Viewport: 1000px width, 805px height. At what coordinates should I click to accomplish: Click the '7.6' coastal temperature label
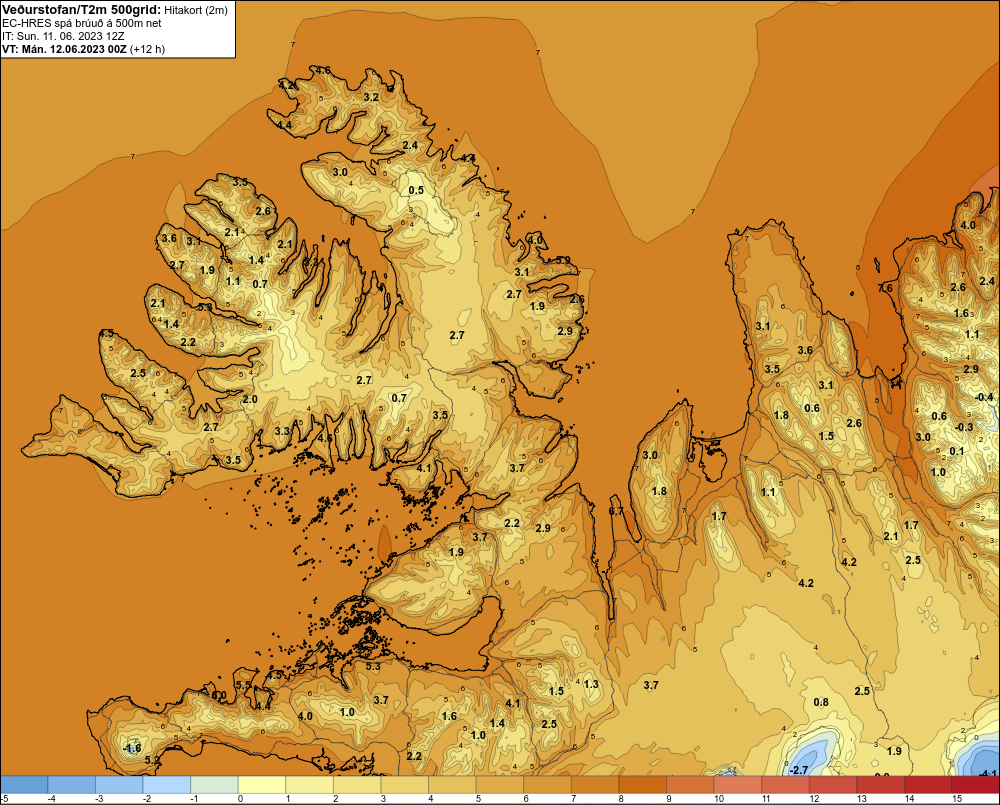[885, 288]
